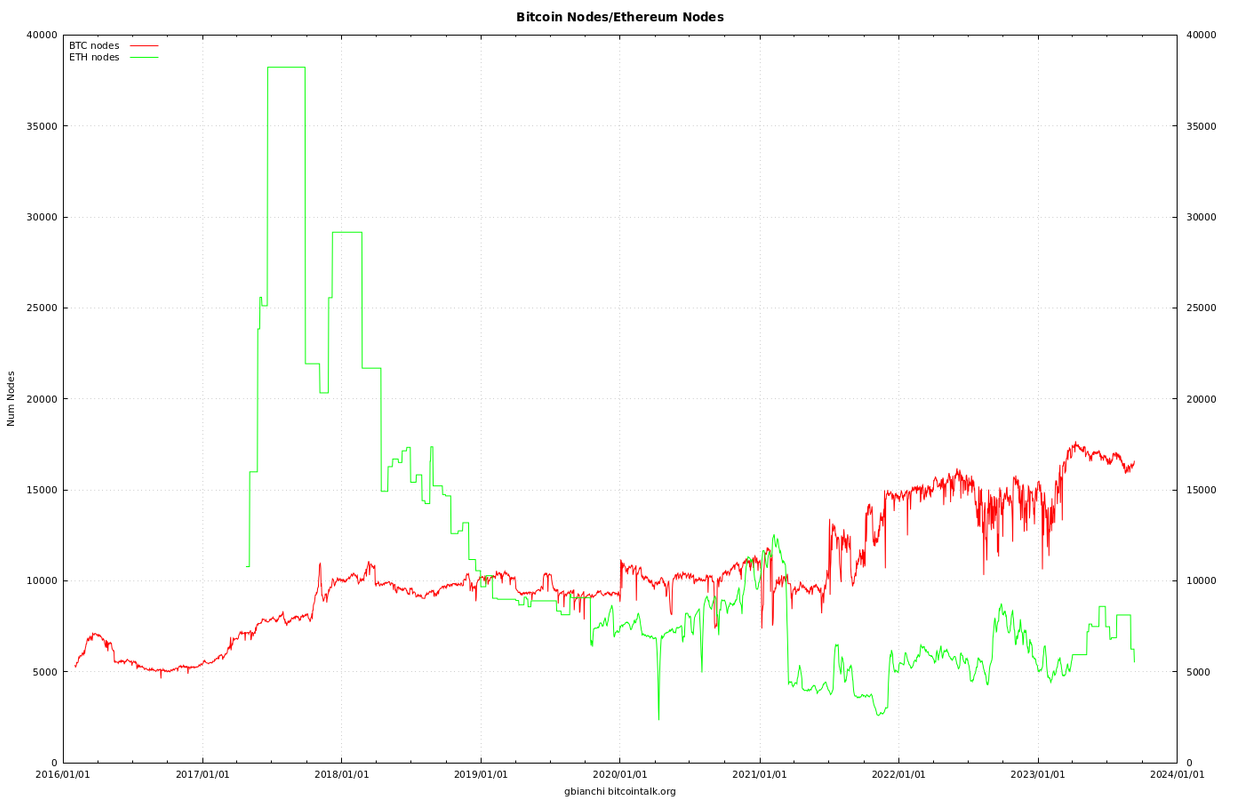Click the 2024/01/01 x-axis label
The height and width of the screenshot is (800, 1244).
pos(1177,774)
